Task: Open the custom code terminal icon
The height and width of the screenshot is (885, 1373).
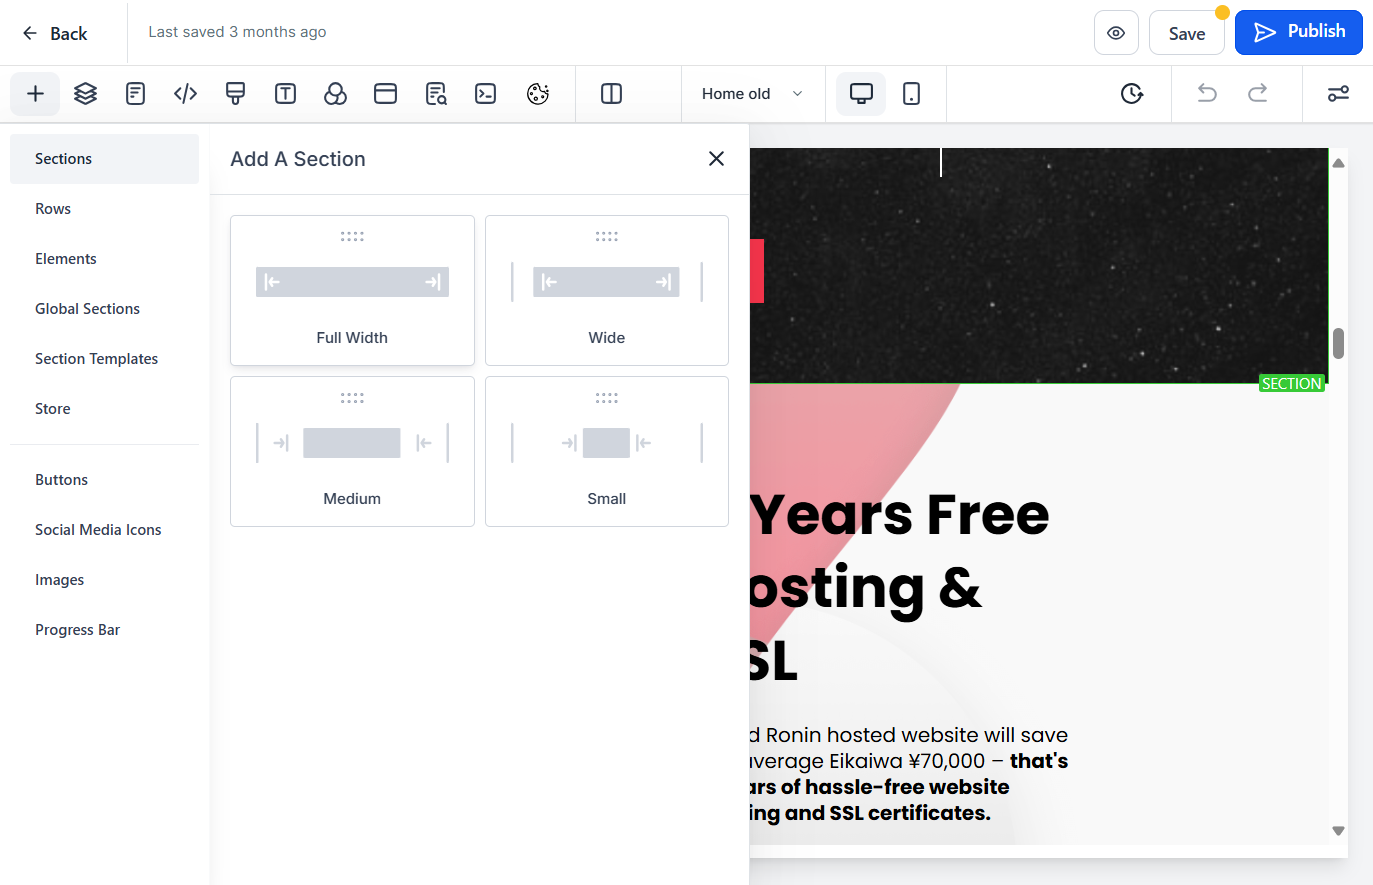Action: pyautogui.click(x=486, y=94)
